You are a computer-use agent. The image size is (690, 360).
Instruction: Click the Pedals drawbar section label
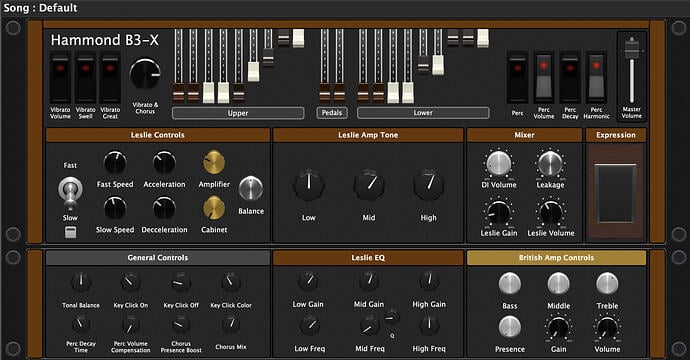point(332,113)
